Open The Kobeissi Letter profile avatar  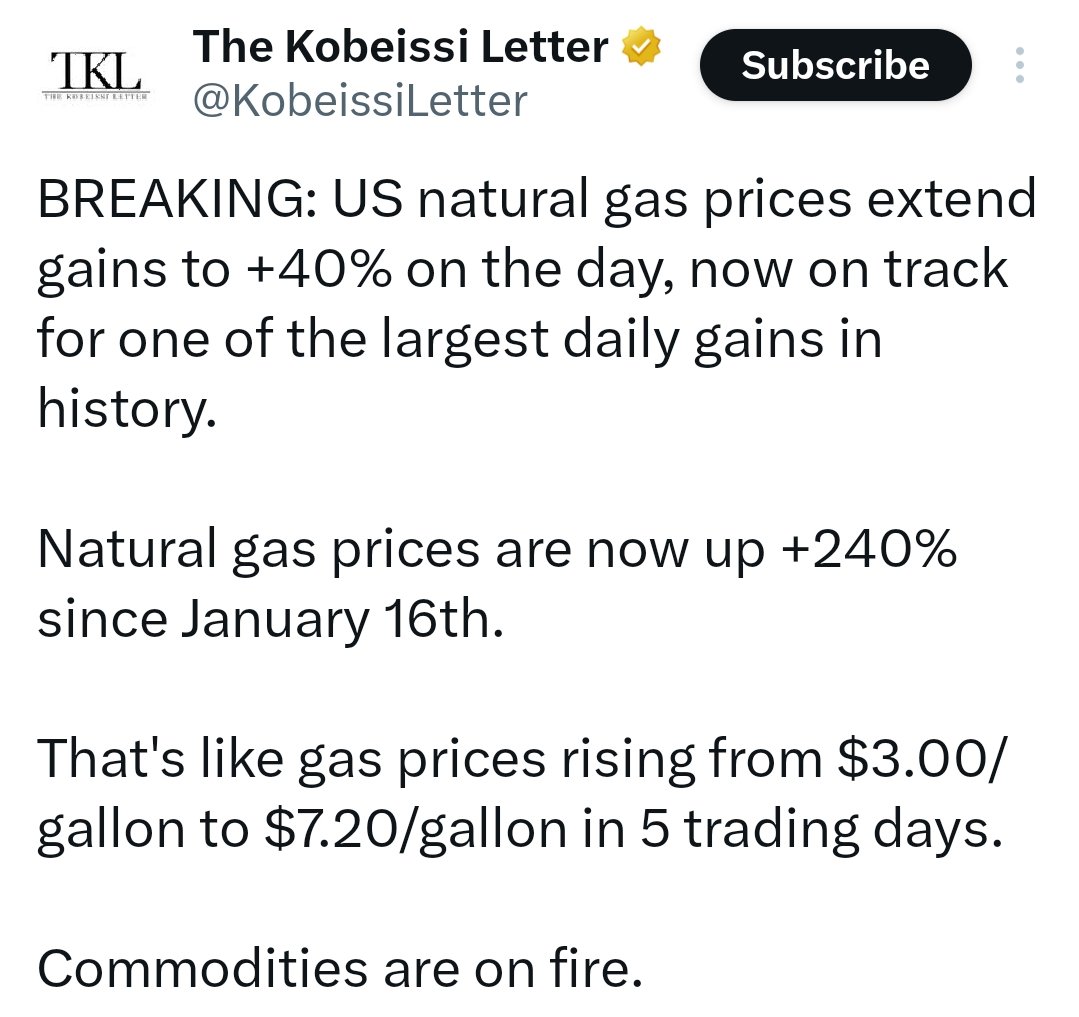[94, 75]
